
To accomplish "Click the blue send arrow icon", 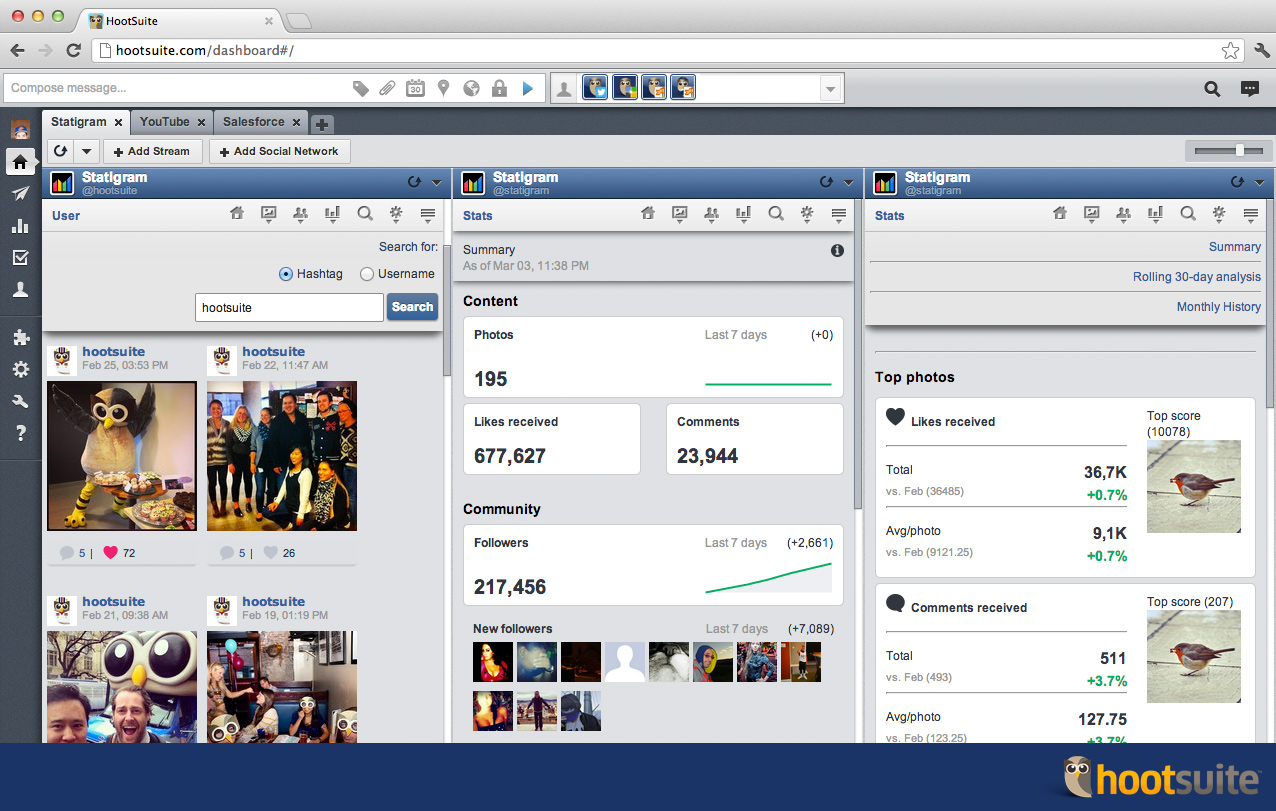I will point(528,89).
